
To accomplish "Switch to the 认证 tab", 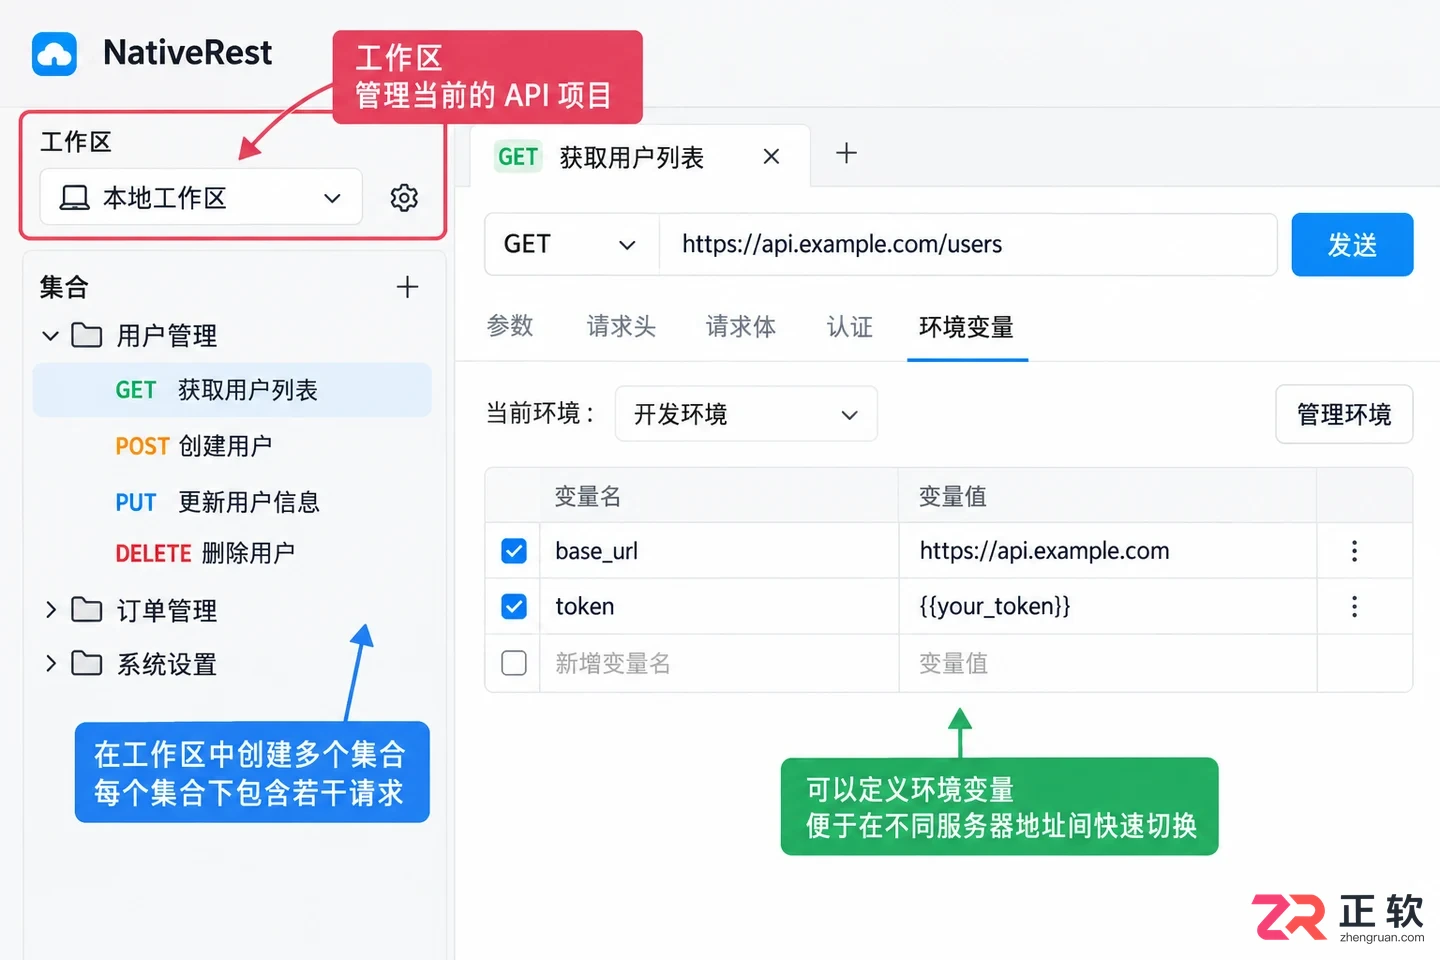I will pyautogui.click(x=850, y=326).
